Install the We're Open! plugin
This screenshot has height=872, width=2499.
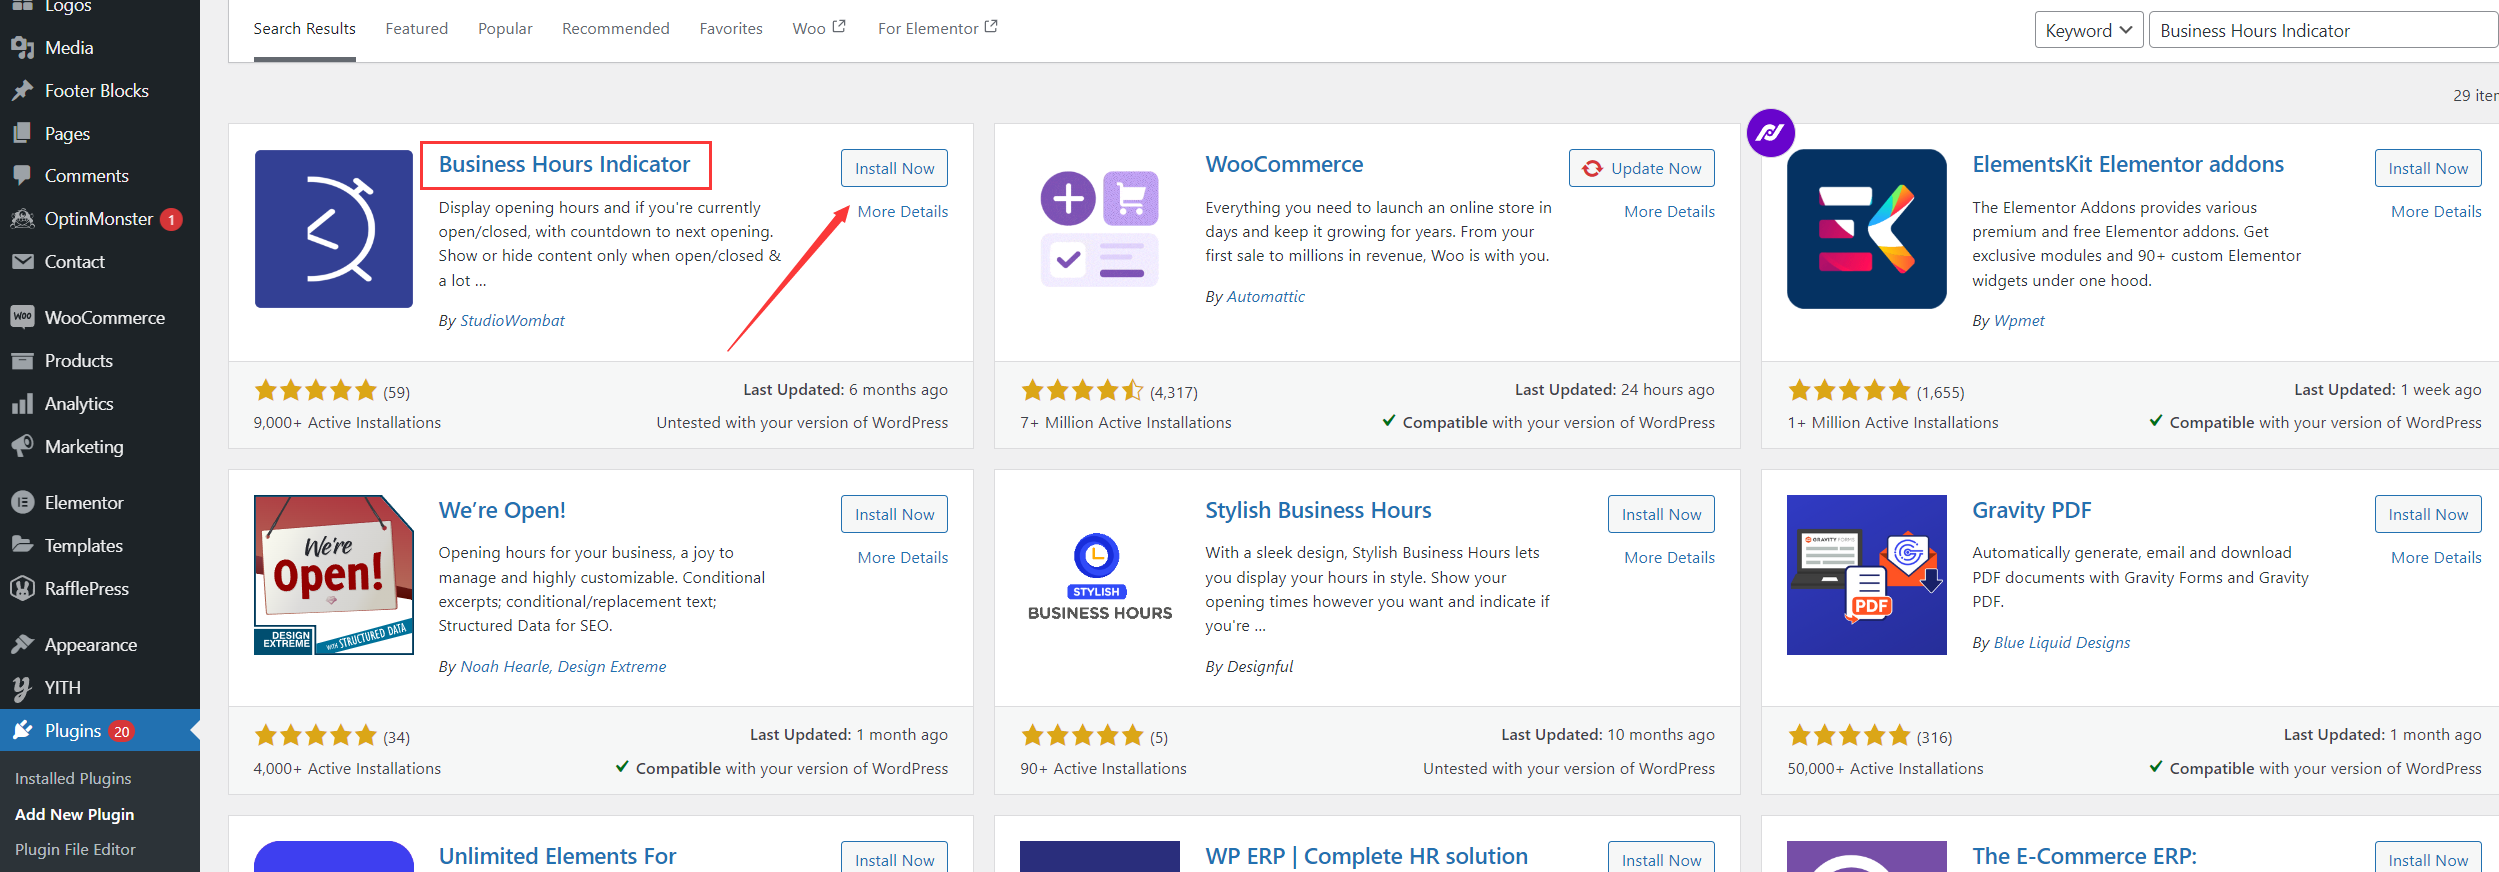click(894, 514)
